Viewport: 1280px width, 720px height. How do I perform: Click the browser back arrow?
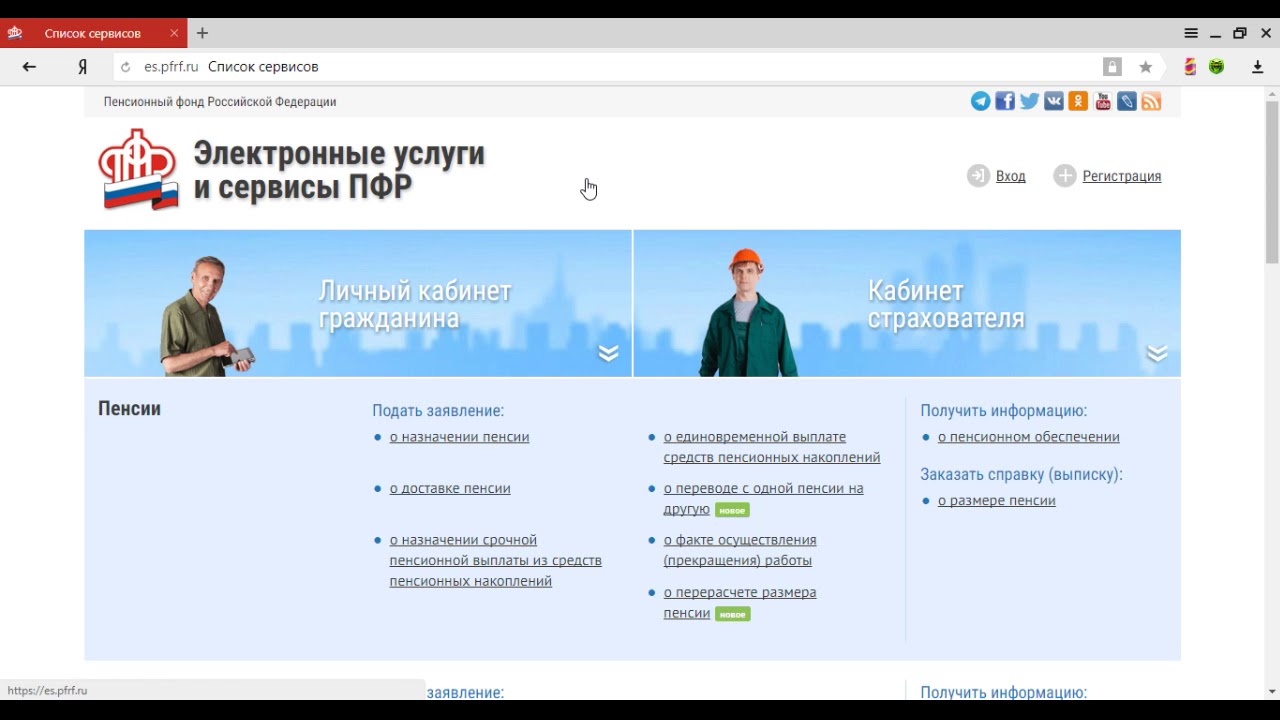(29, 67)
